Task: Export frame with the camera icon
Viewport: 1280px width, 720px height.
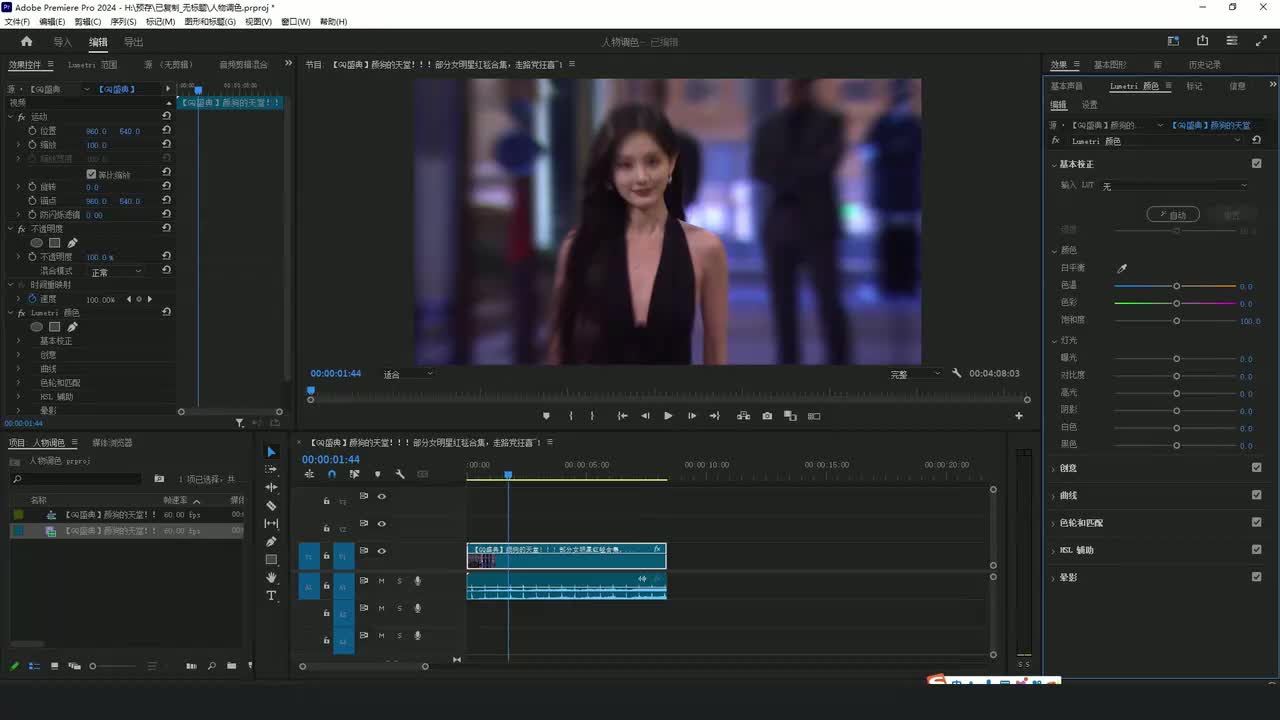Action: (767, 416)
